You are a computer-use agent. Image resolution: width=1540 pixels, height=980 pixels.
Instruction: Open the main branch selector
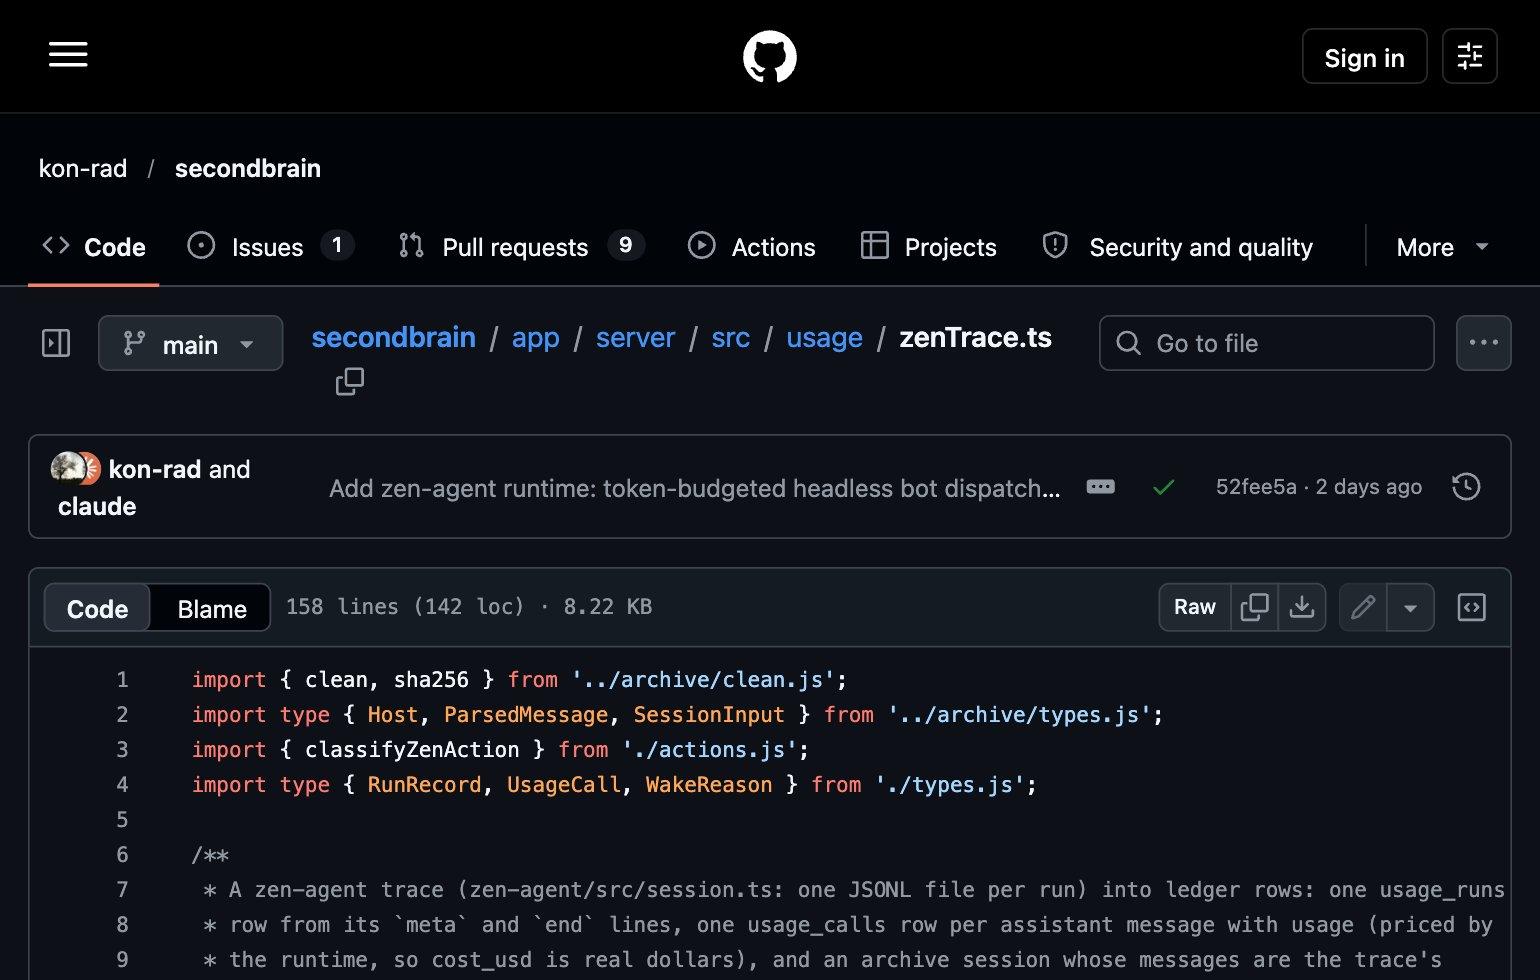tap(190, 343)
